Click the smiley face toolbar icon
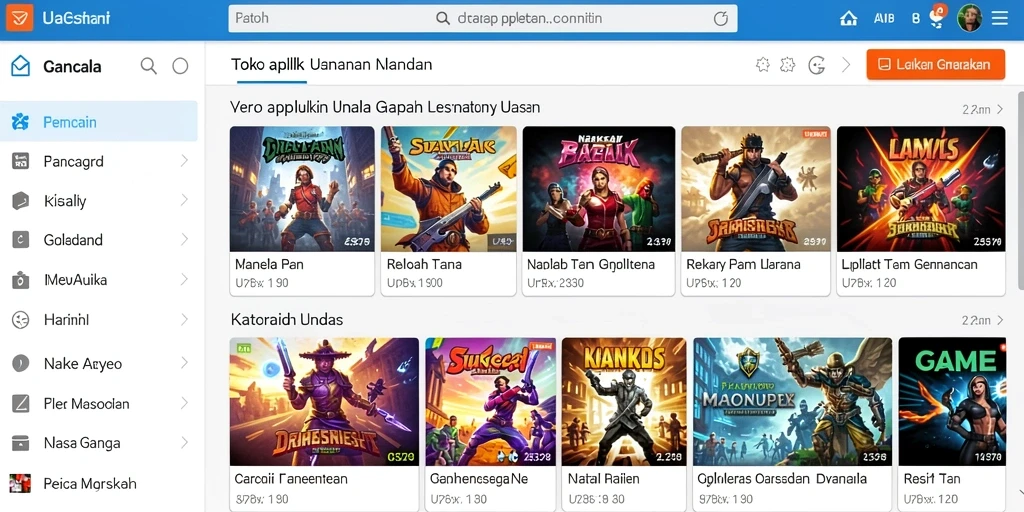The height and width of the screenshot is (512, 1024). tap(816, 64)
